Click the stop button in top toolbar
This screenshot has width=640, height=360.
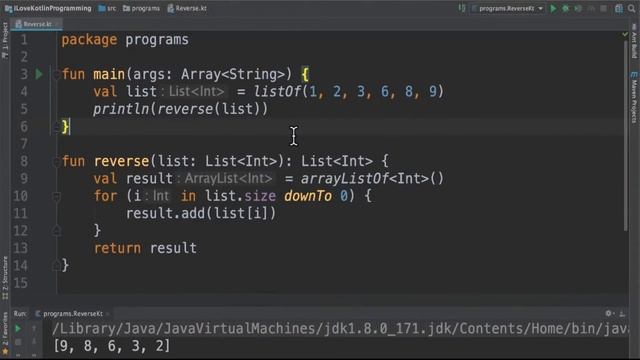(603, 8)
